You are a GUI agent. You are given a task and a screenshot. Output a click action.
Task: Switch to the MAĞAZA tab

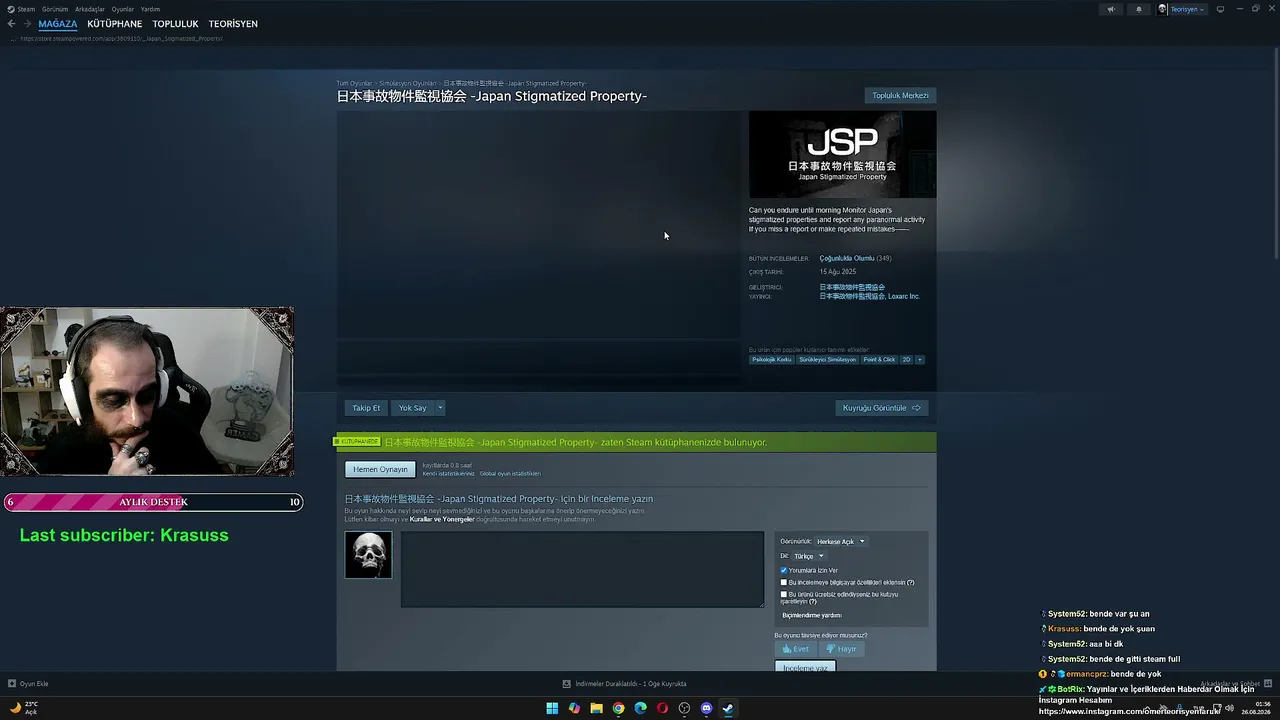(58, 24)
